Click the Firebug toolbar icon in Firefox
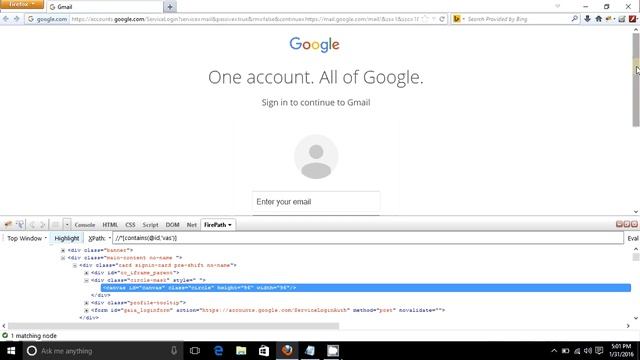The image size is (640, 360). pyautogui.click(x=610, y=19)
